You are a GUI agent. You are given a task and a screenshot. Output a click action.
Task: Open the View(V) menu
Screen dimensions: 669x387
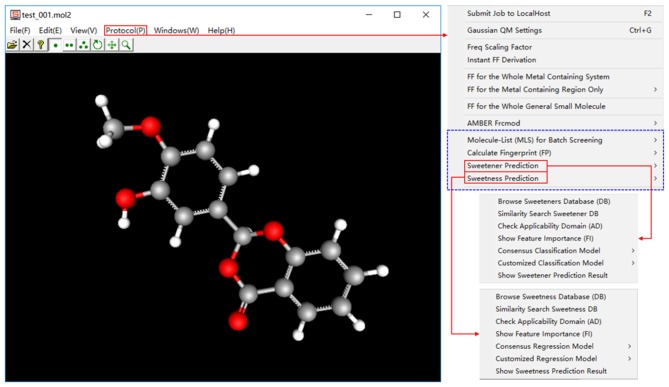pos(84,30)
